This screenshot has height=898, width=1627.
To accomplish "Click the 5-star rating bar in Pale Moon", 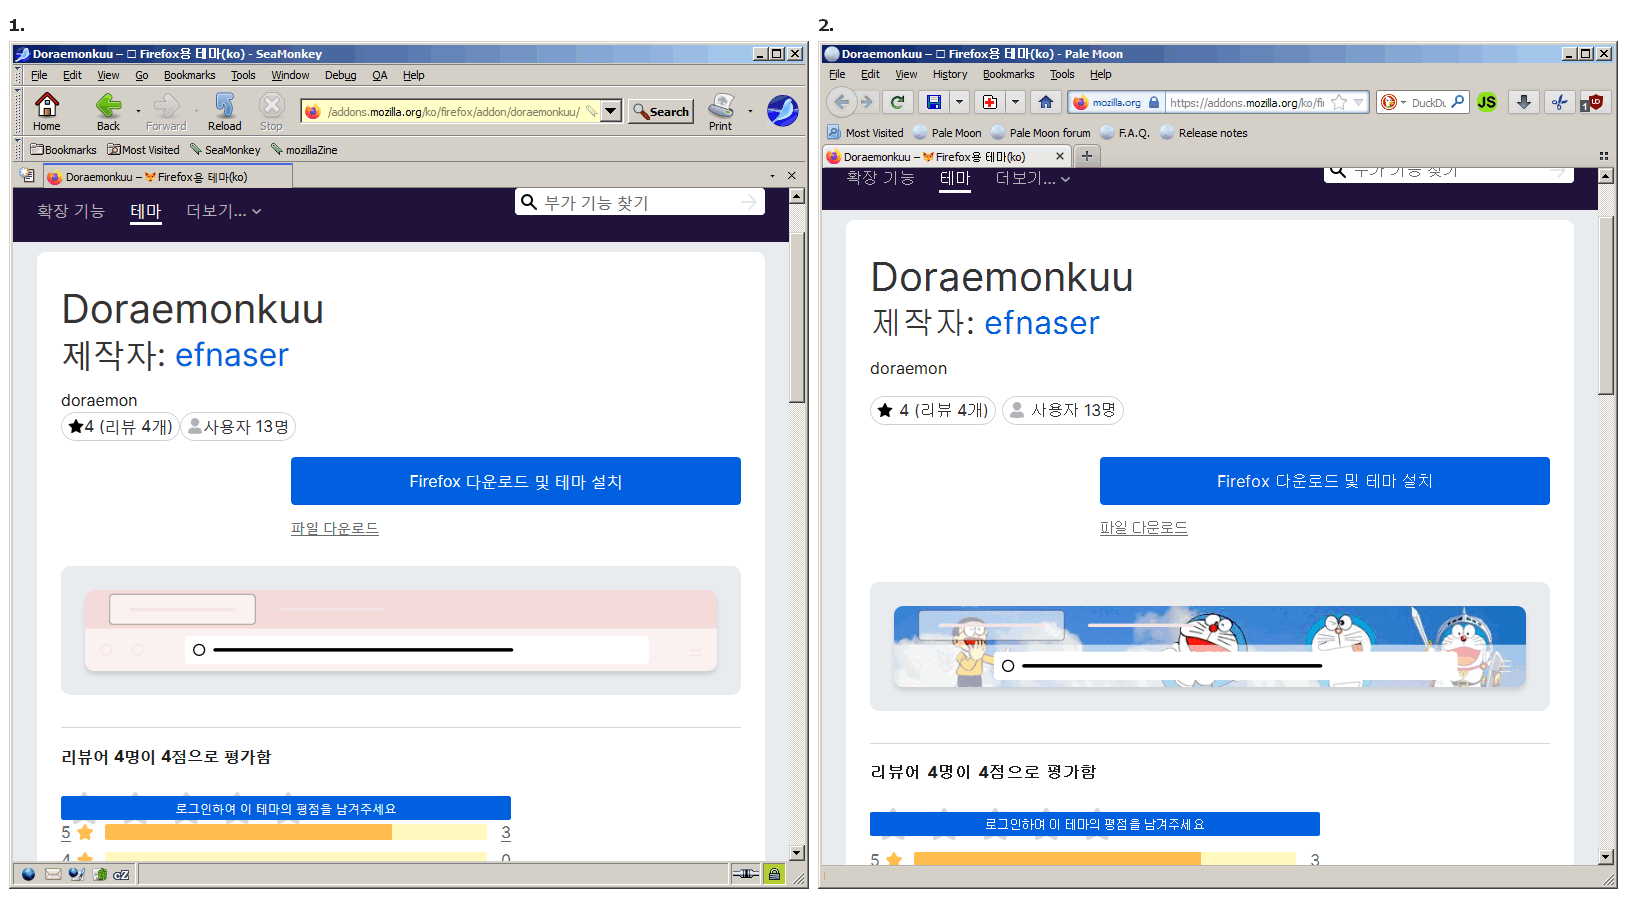I will click(1105, 858).
